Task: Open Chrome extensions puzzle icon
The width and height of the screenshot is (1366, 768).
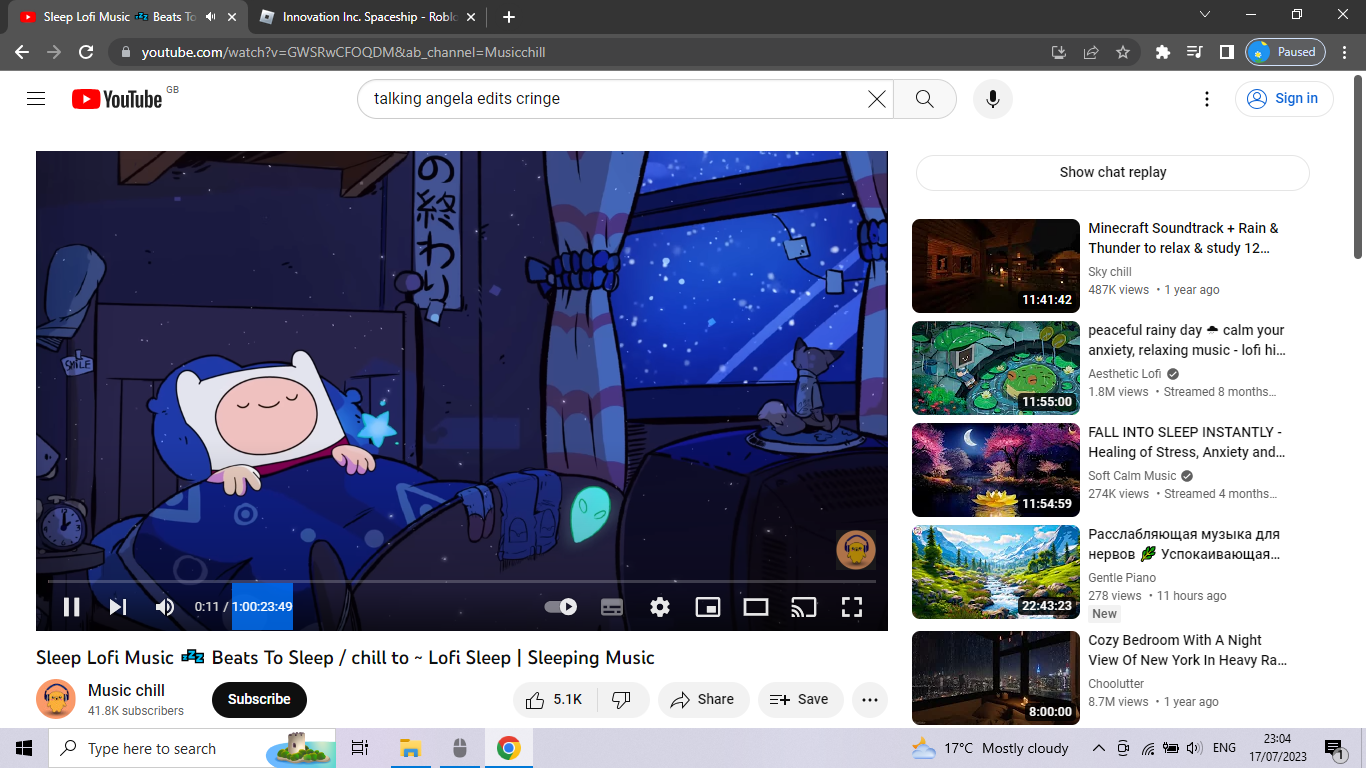Action: (1162, 52)
